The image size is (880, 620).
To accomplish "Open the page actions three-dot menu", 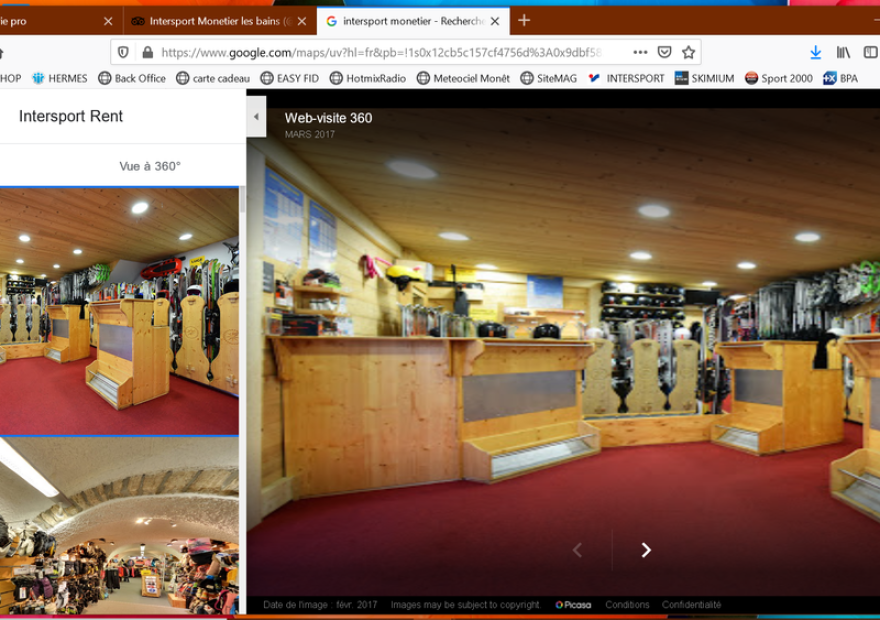I will click(640, 52).
